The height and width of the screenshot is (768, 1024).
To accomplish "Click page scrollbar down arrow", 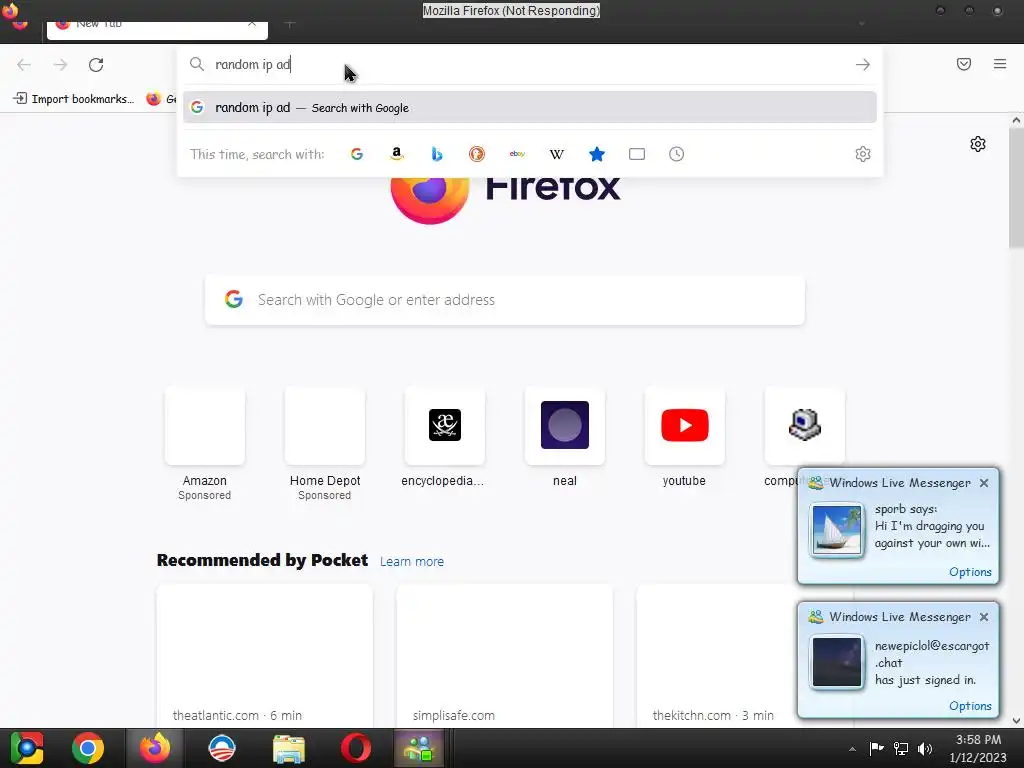I will click(1017, 721).
